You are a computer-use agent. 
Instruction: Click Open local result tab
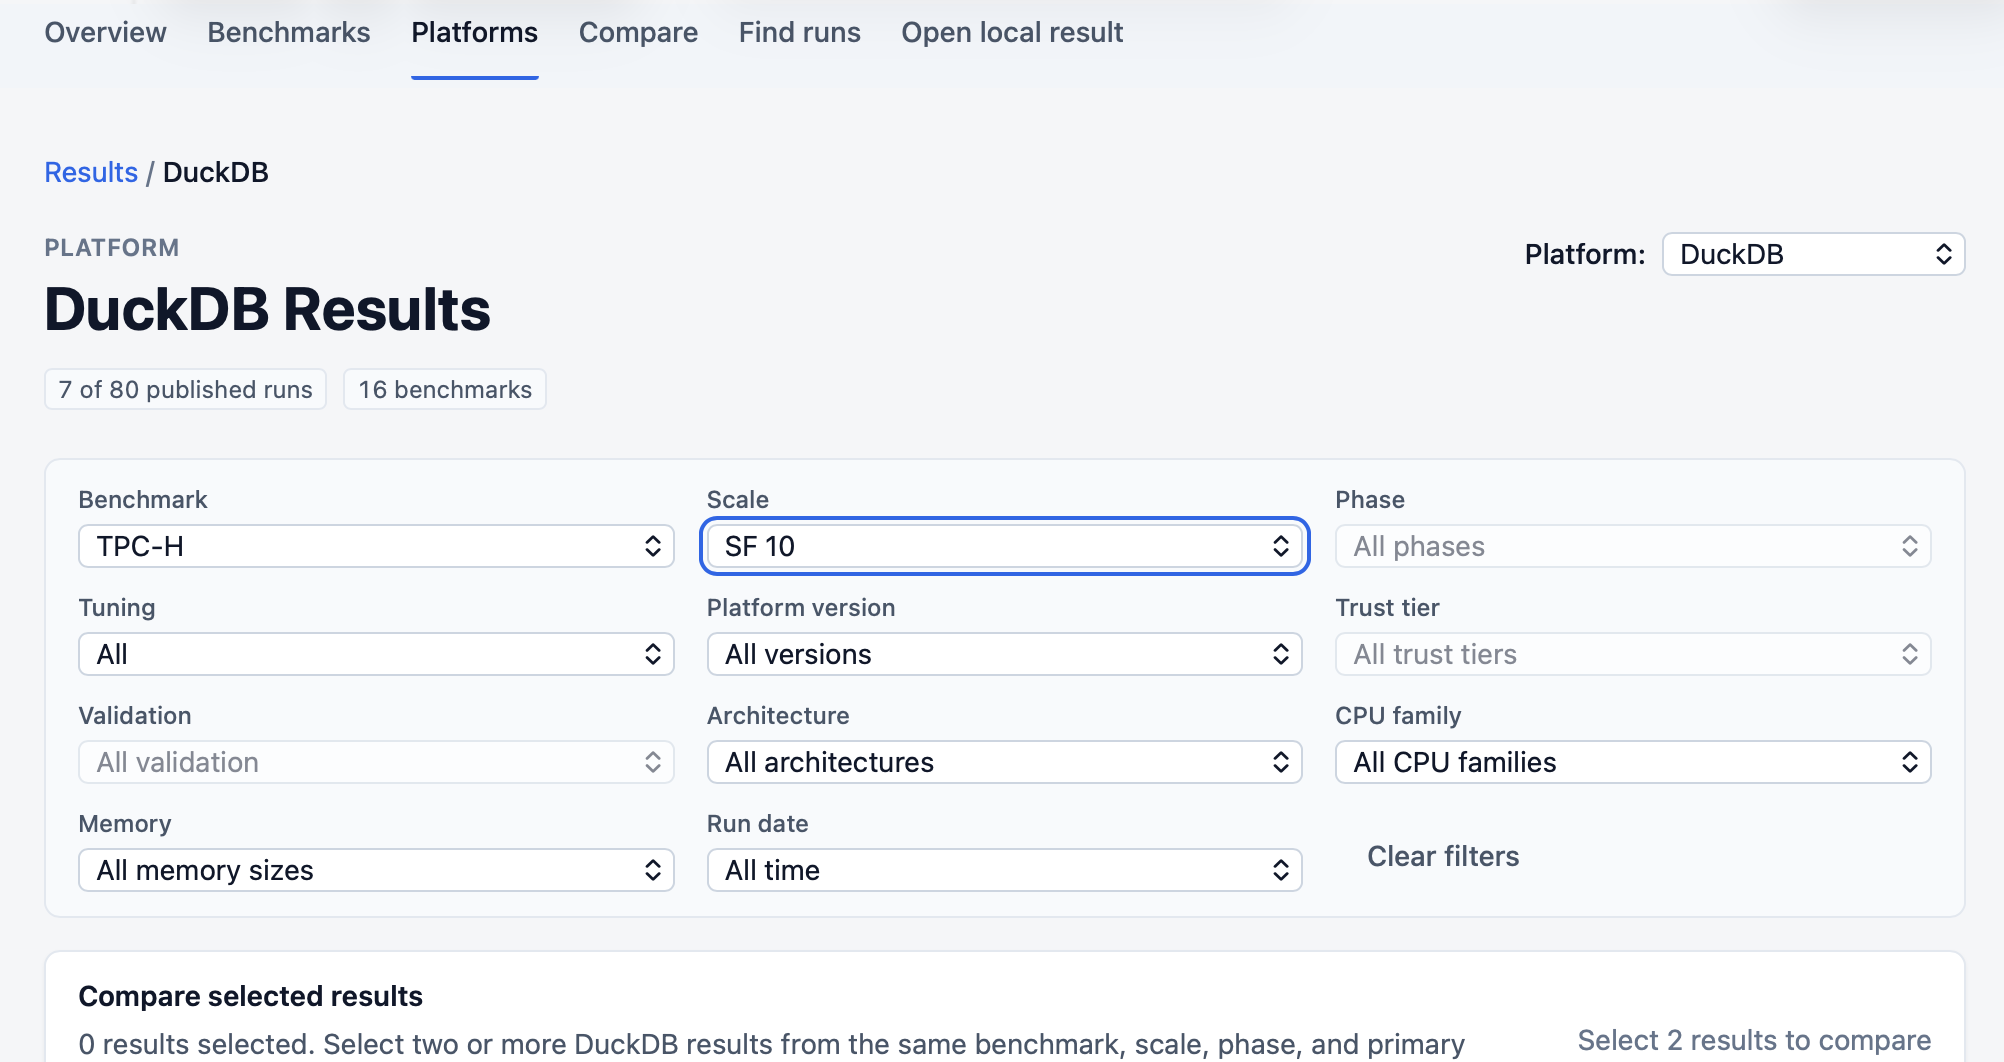point(1012,32)
